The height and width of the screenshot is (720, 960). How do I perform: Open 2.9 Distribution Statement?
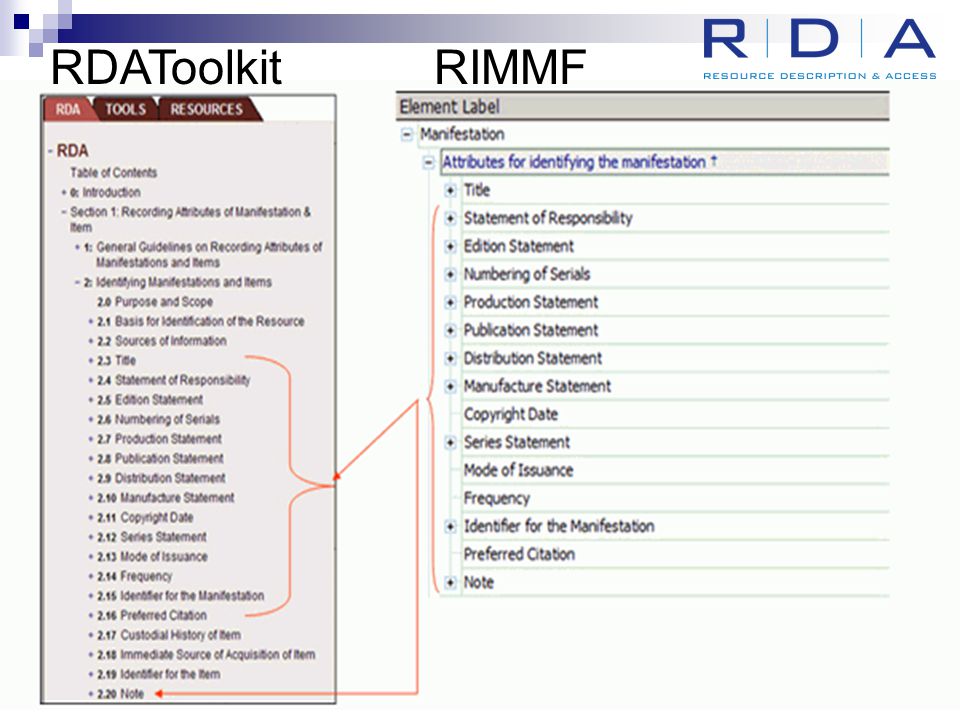(x=161, y=478)
